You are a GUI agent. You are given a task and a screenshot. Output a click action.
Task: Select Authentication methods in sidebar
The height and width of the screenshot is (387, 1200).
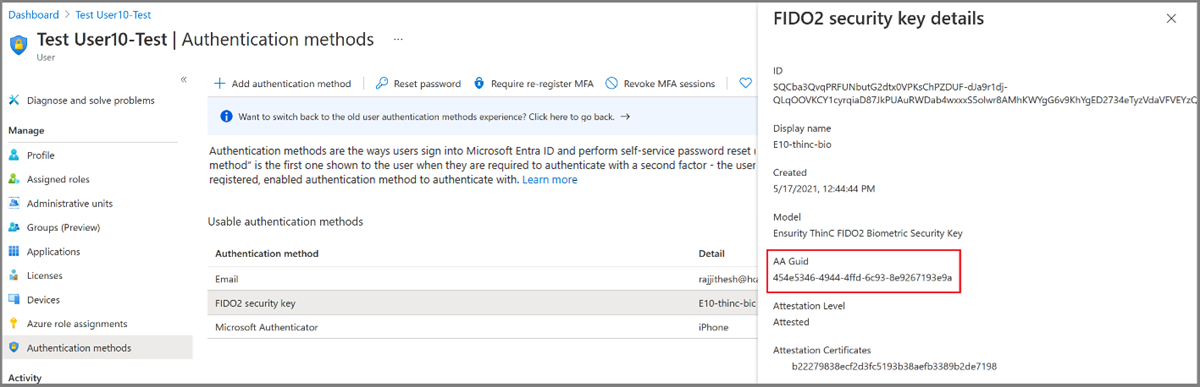(x=79, y=347)
